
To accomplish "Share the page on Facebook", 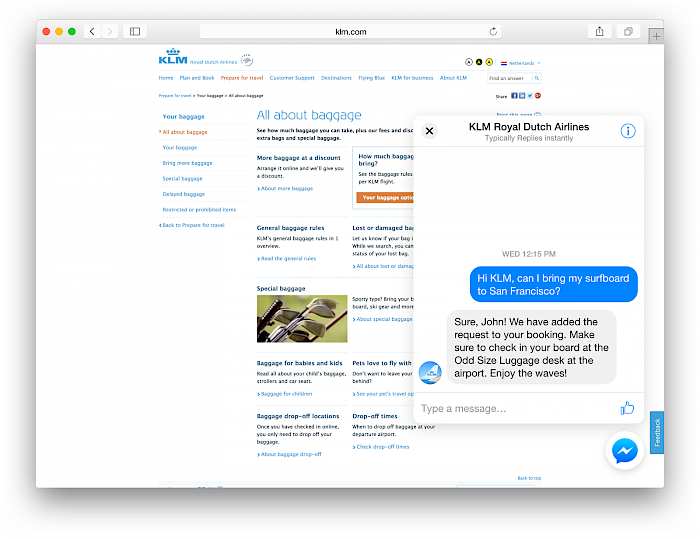I will tap(514, 96).
